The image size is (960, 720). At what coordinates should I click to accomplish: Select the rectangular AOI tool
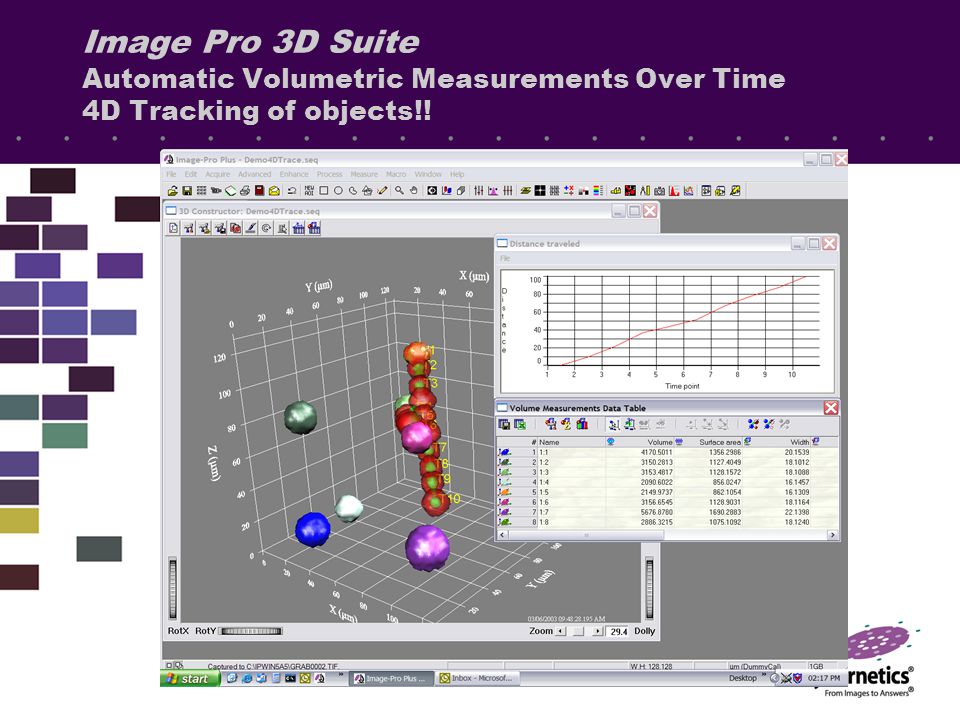pyautogui.click(x=324, y=190)
